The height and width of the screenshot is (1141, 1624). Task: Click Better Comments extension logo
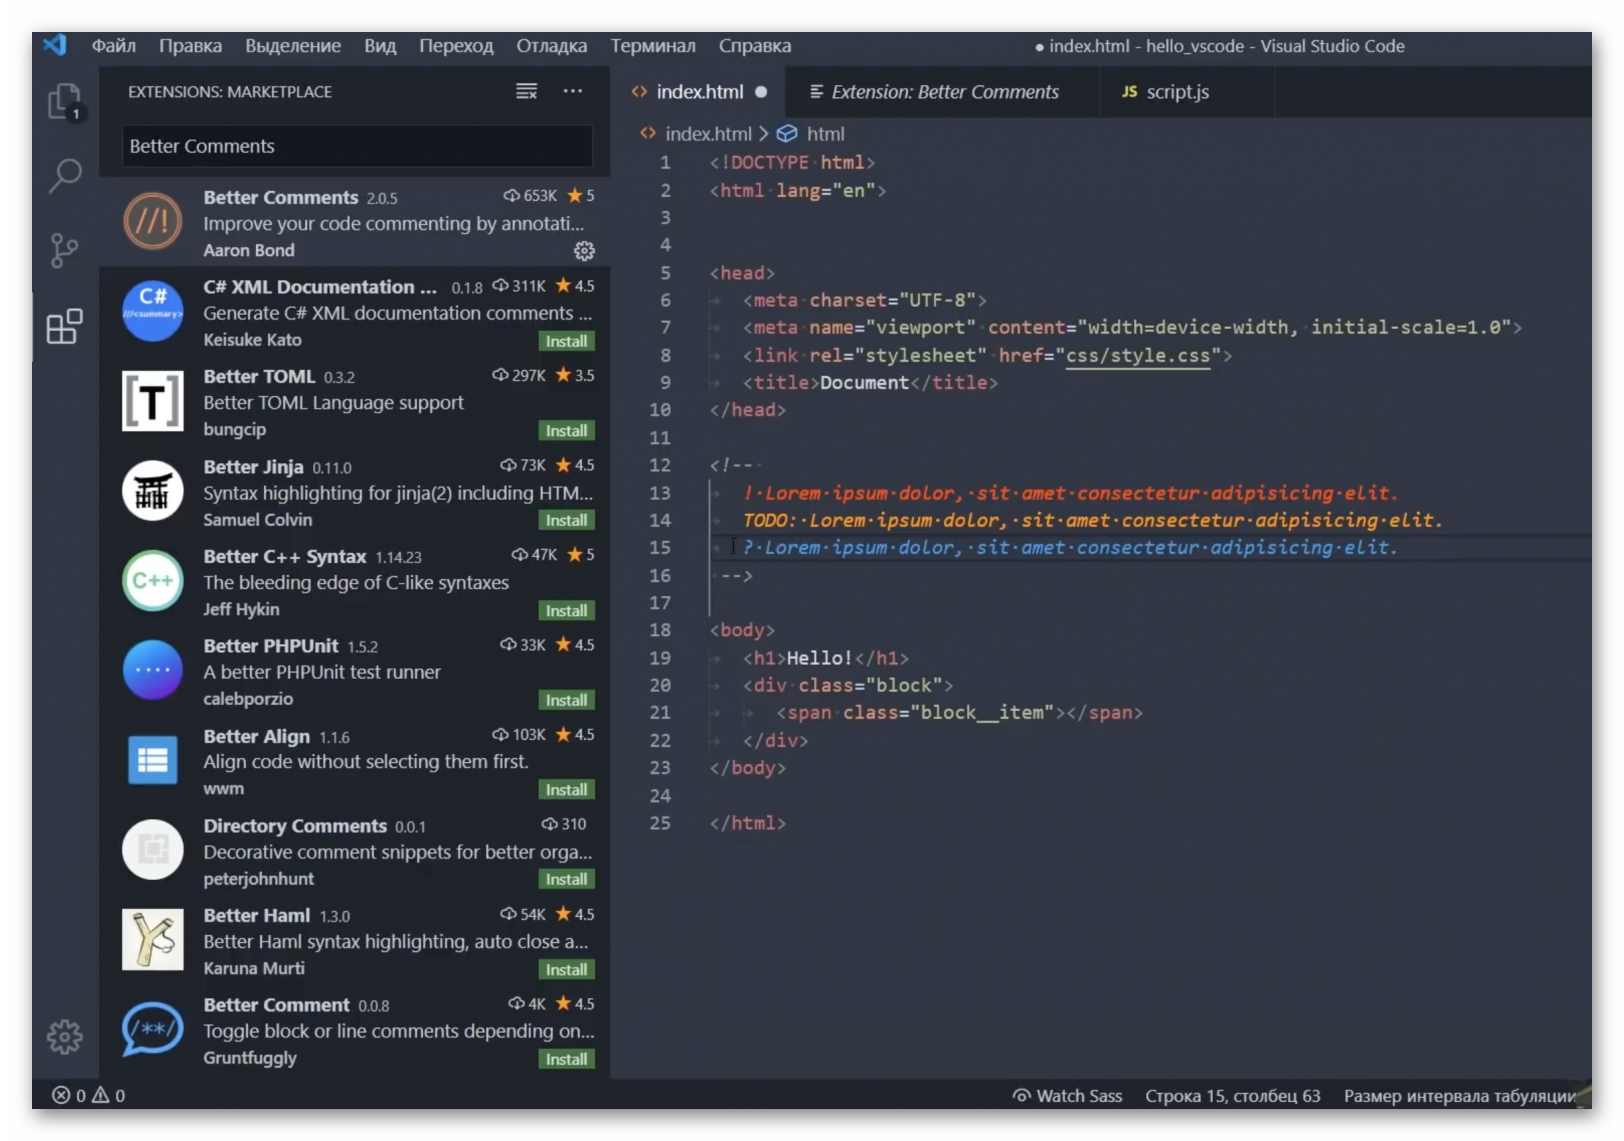pos(153,221)
